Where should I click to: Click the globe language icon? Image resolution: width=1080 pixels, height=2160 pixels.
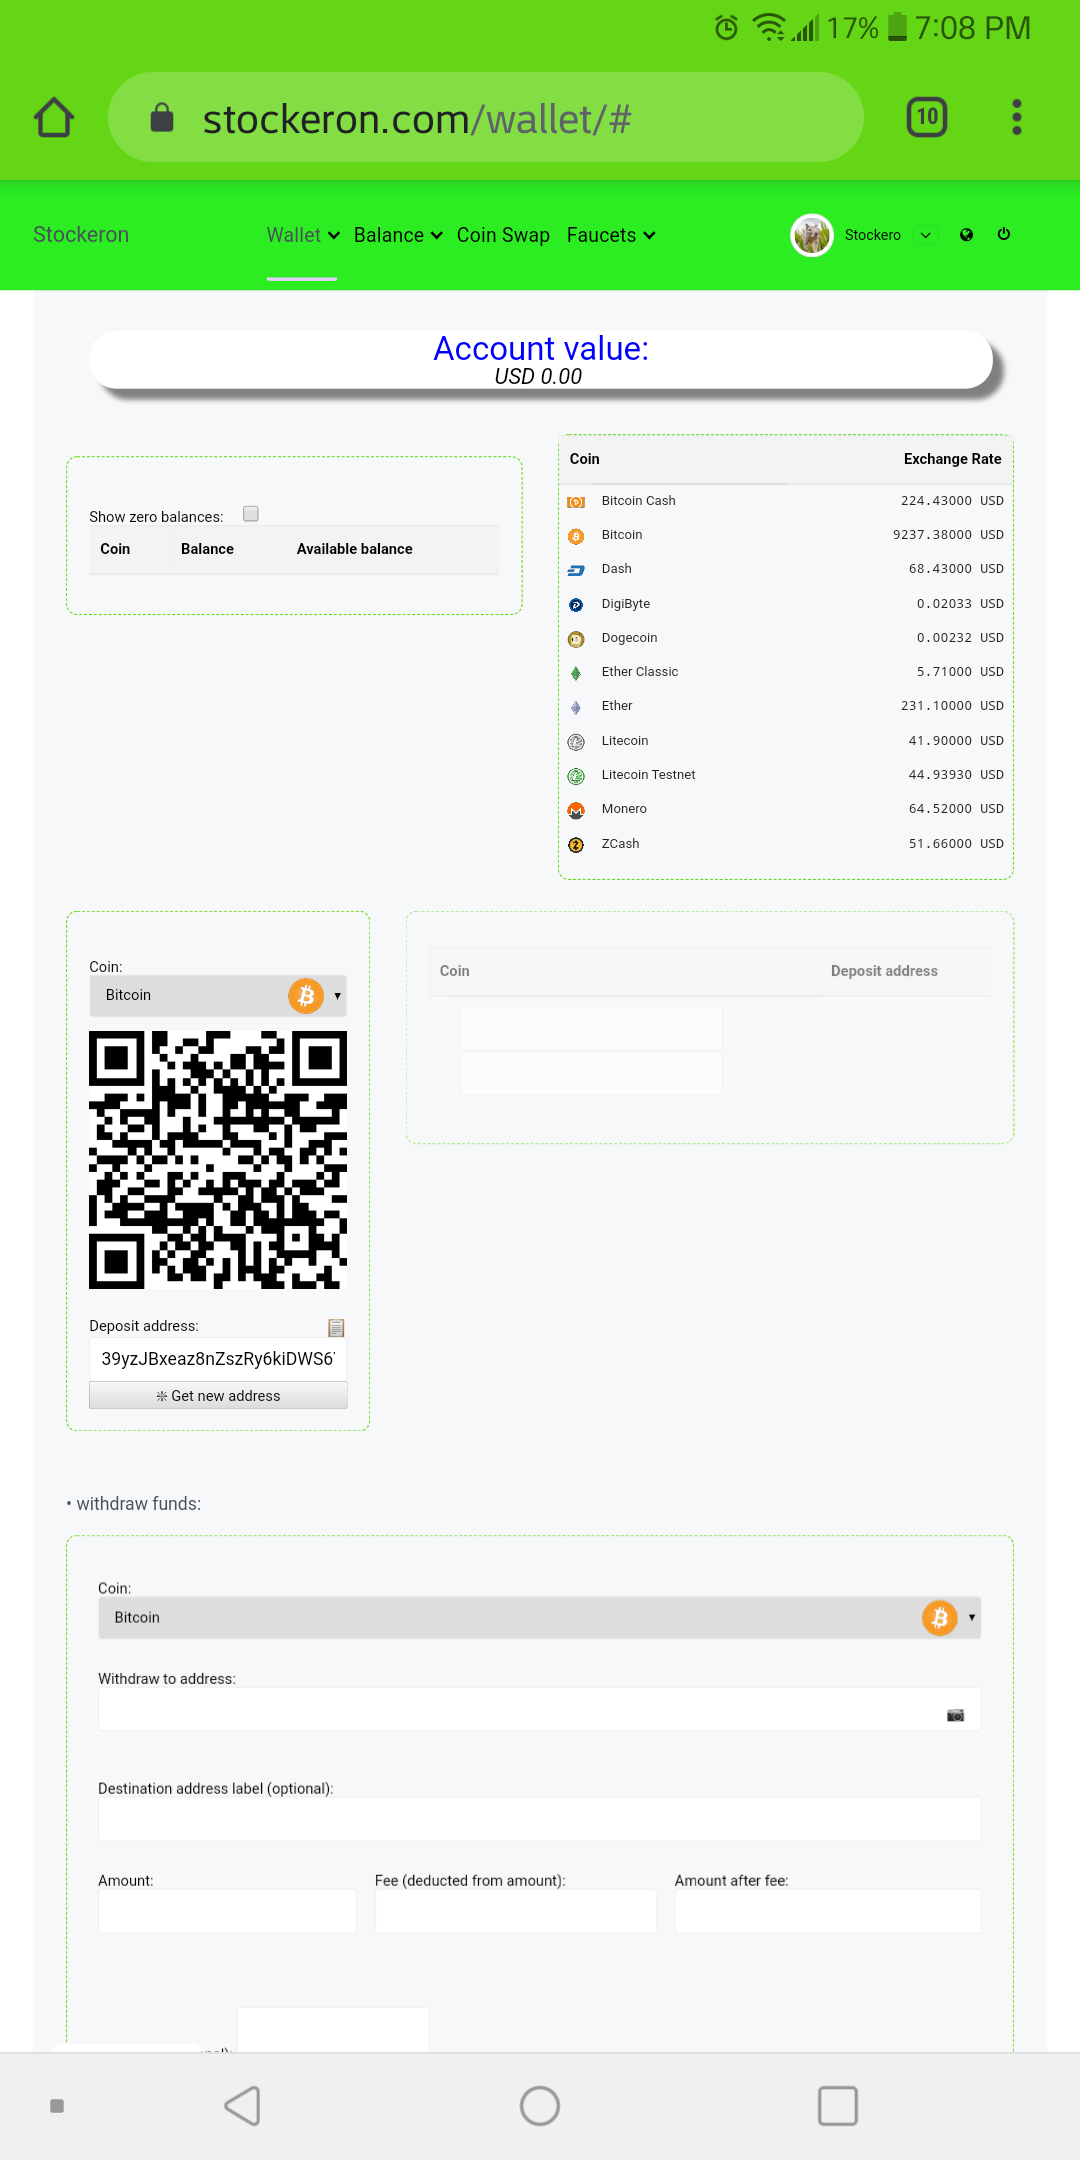coord(966,235)
